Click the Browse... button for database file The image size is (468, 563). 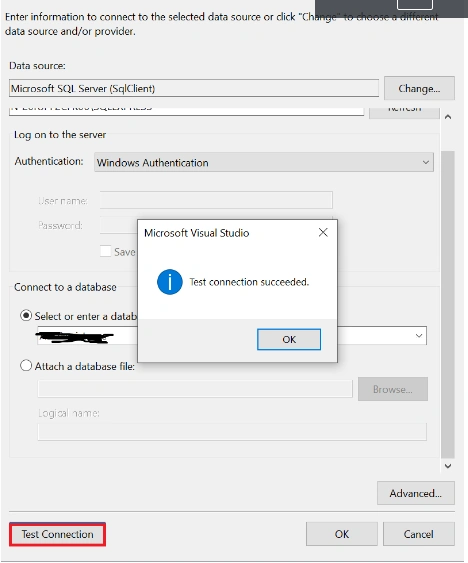pyautogui.click(x=393, y=389)
